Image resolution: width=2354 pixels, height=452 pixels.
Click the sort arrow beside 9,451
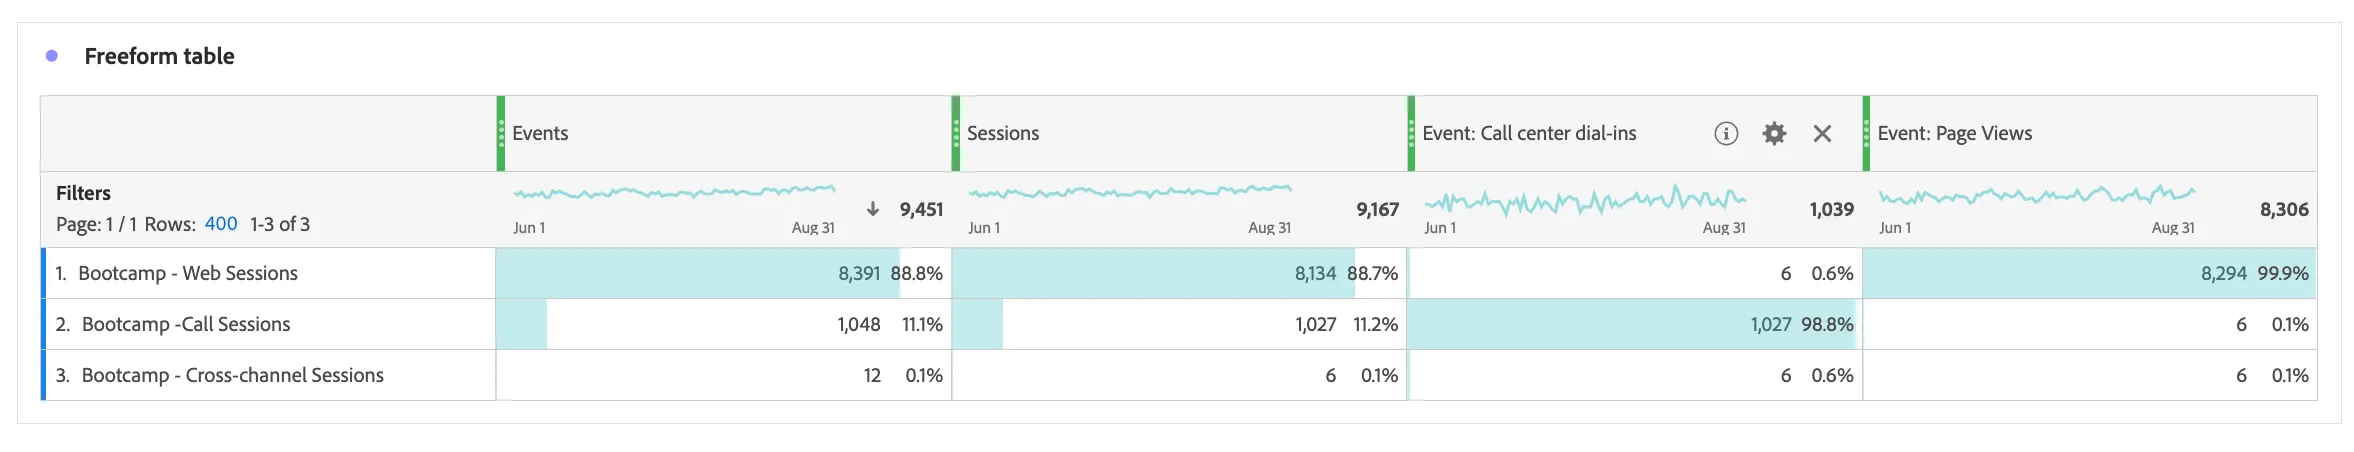[873, 209]
